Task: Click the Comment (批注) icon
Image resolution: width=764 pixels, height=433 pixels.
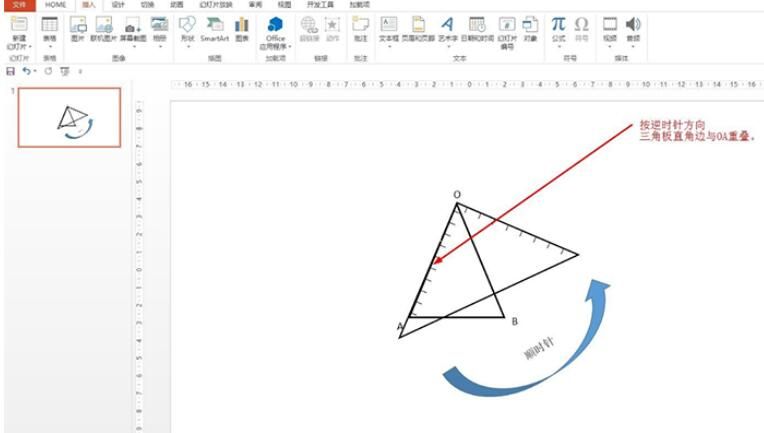Action: [x=361, y=24]
